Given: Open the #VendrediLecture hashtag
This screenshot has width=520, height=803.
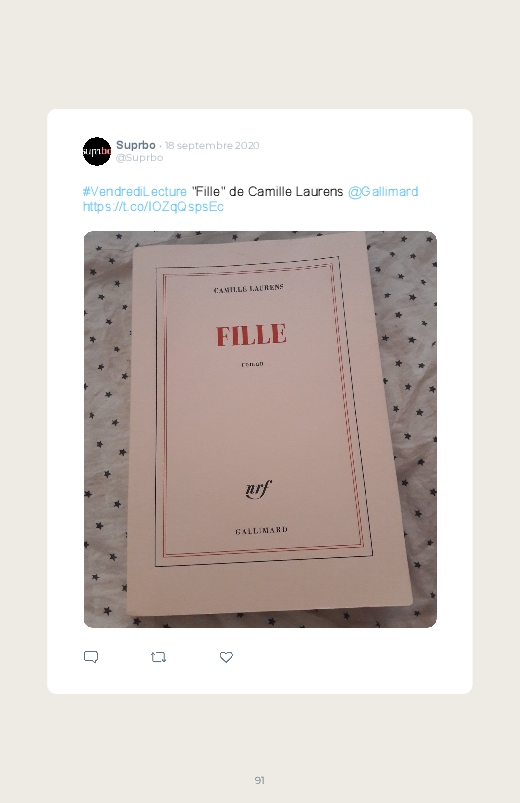Looking at the screenshot, I should pyautogui.click(x=135, y=192).
